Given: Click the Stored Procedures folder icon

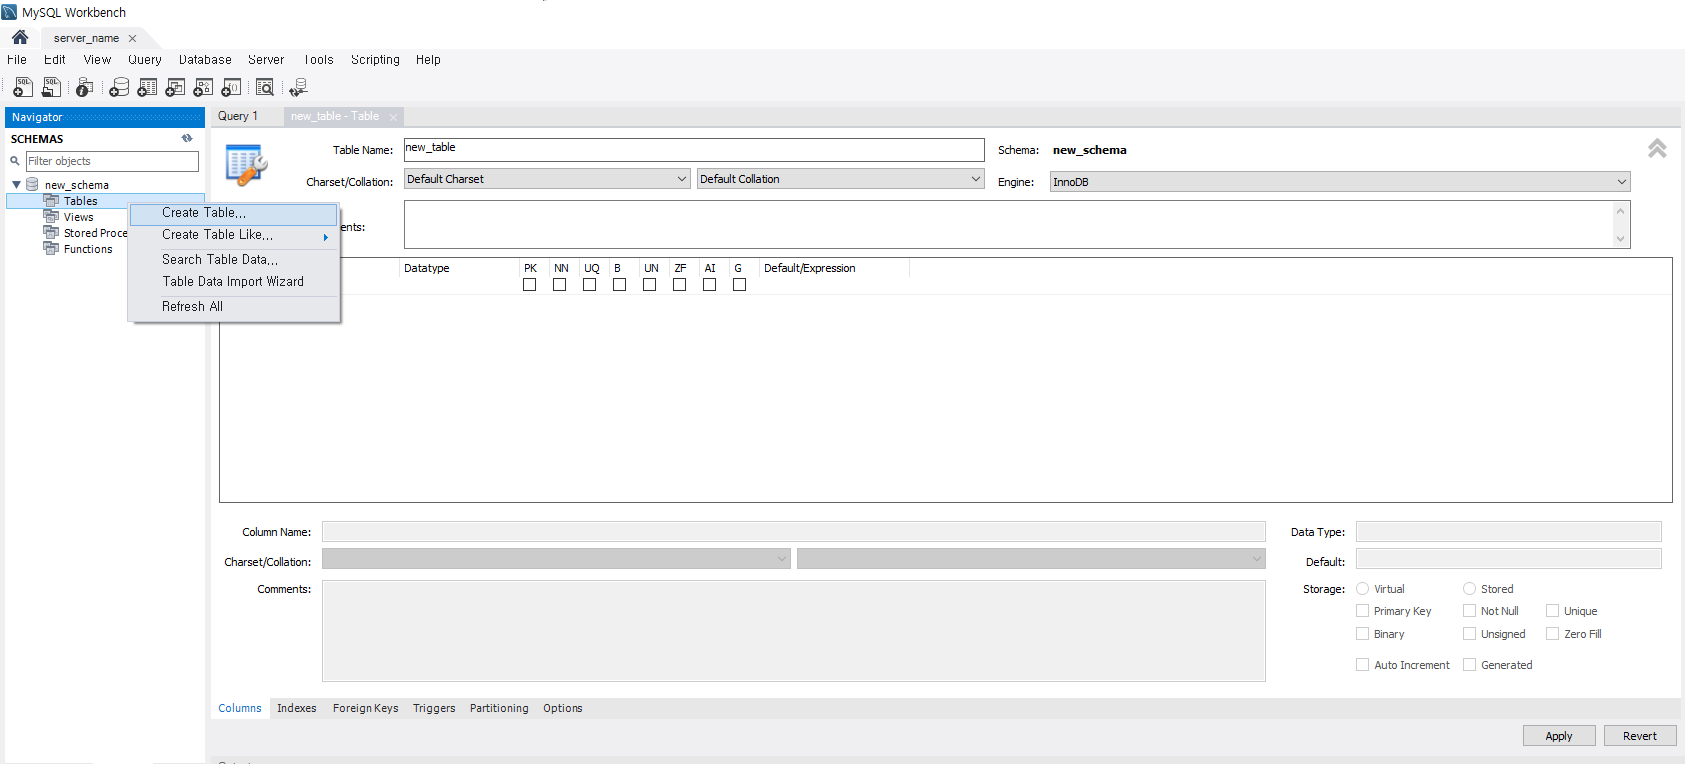Looking at the screenshot, I should tap(51, 233).
